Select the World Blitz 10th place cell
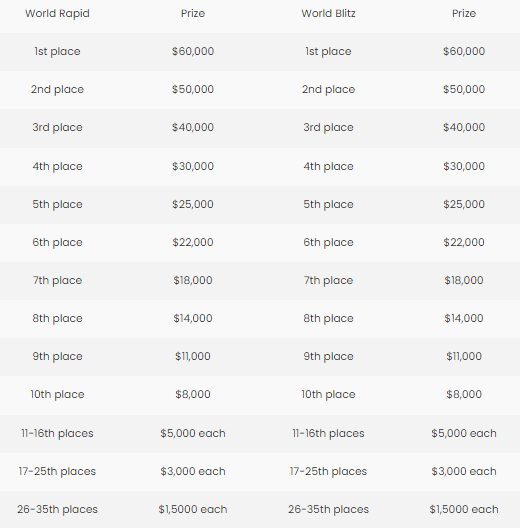The height and width of the screenshot is (528, 520). [x=328, y=395]
